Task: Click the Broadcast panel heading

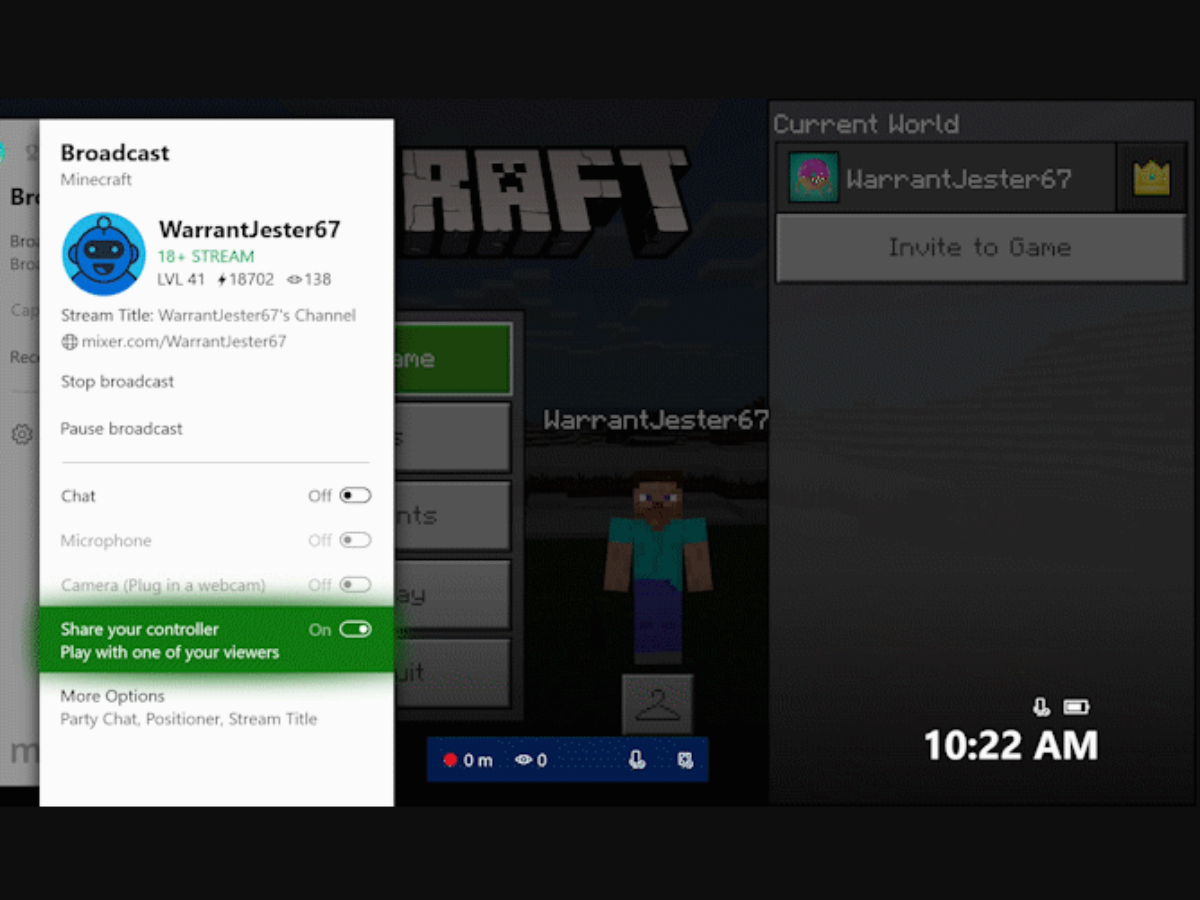Action: (115, 153)
